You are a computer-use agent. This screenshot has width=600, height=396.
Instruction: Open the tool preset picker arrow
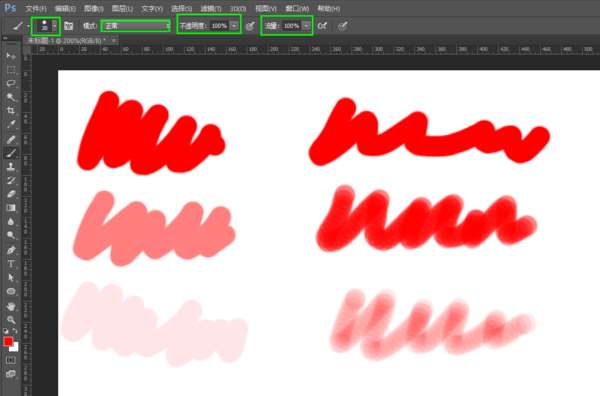click(x=28, y=26)
